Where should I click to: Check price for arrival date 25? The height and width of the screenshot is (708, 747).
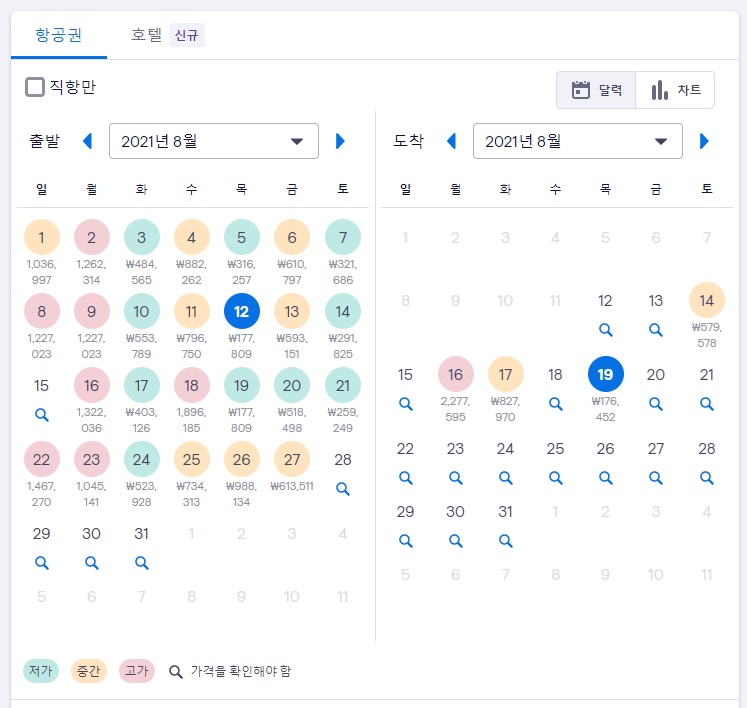click(555, 478)
